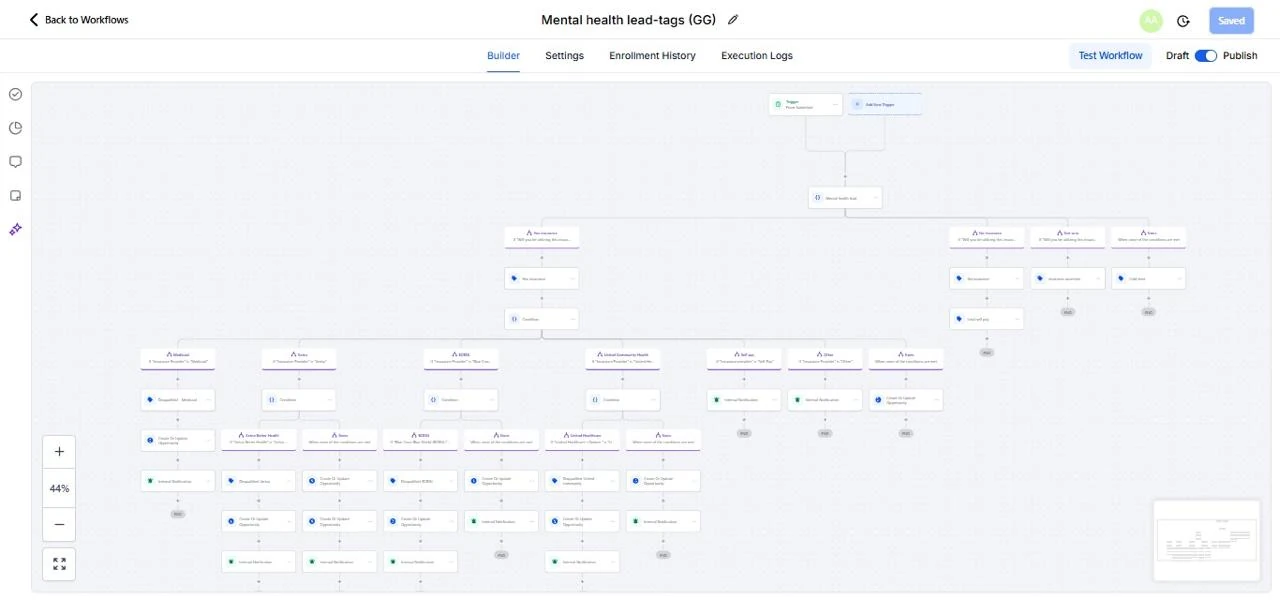Click the green icon on the Trigger node

click(x=778, y=104)
